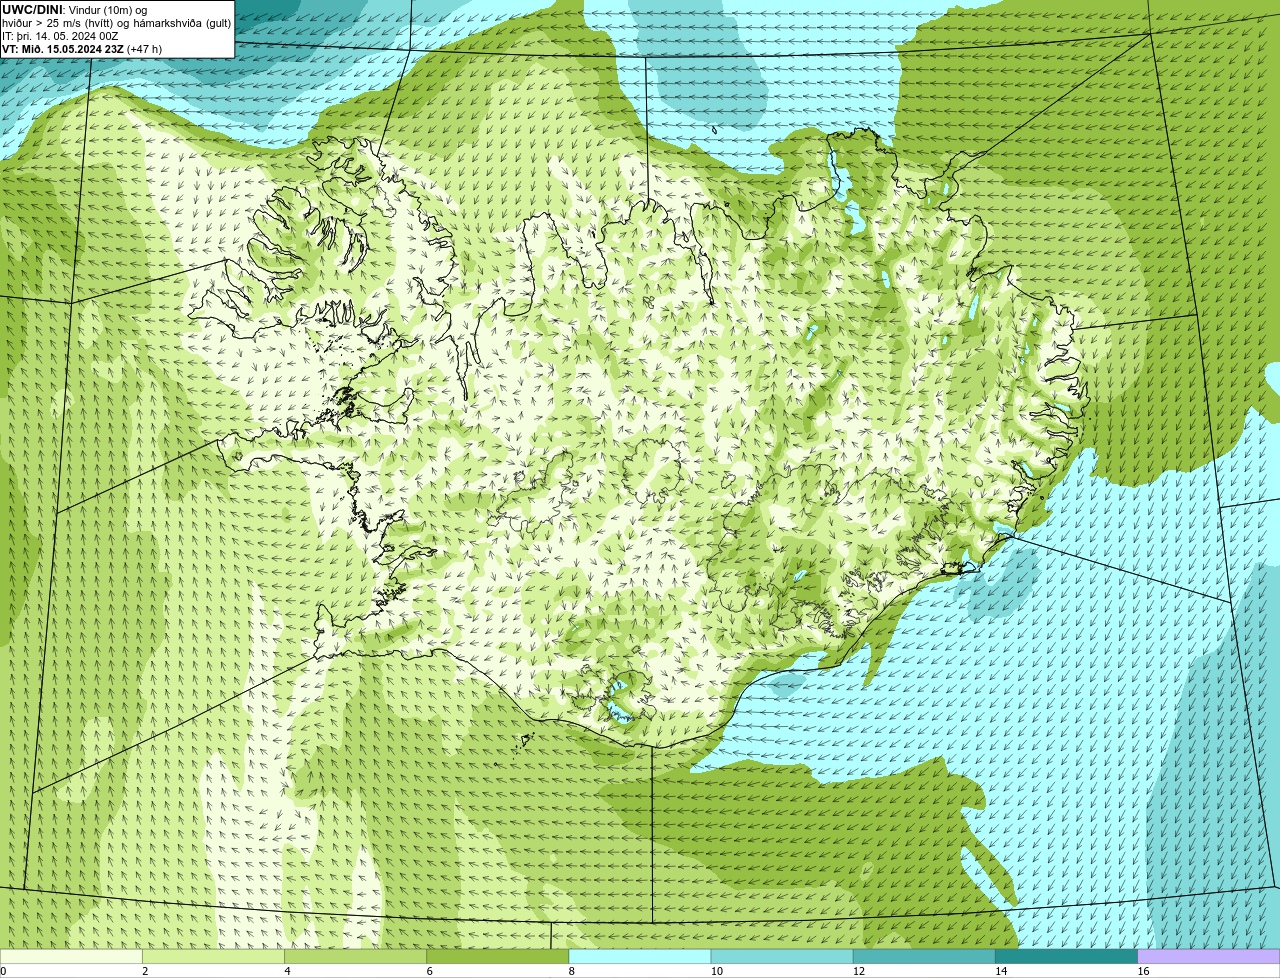
Task: Click the light cyan 8–10 m/s legend swatch
Action: click(640, 956)
